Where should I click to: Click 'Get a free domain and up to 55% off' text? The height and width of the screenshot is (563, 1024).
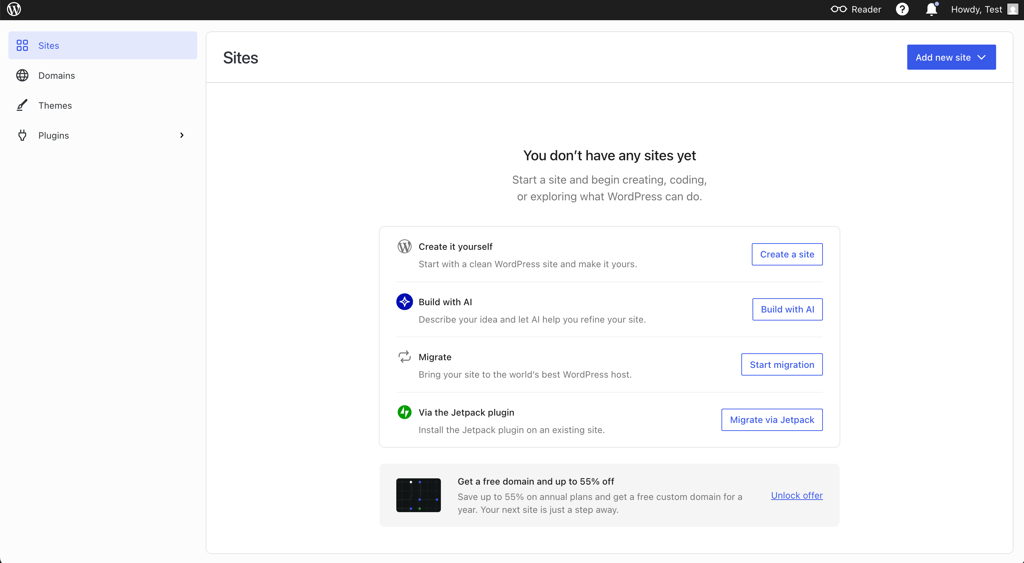536,481
